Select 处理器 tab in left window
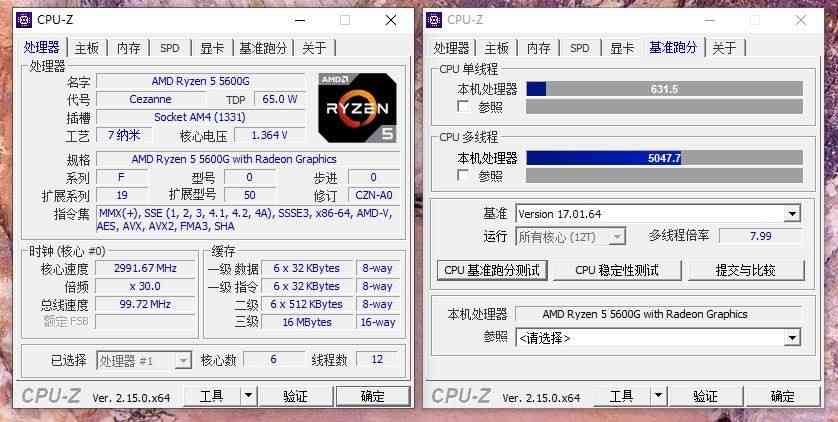This screenshot has height=422, width=838. (x=42, y=47)
